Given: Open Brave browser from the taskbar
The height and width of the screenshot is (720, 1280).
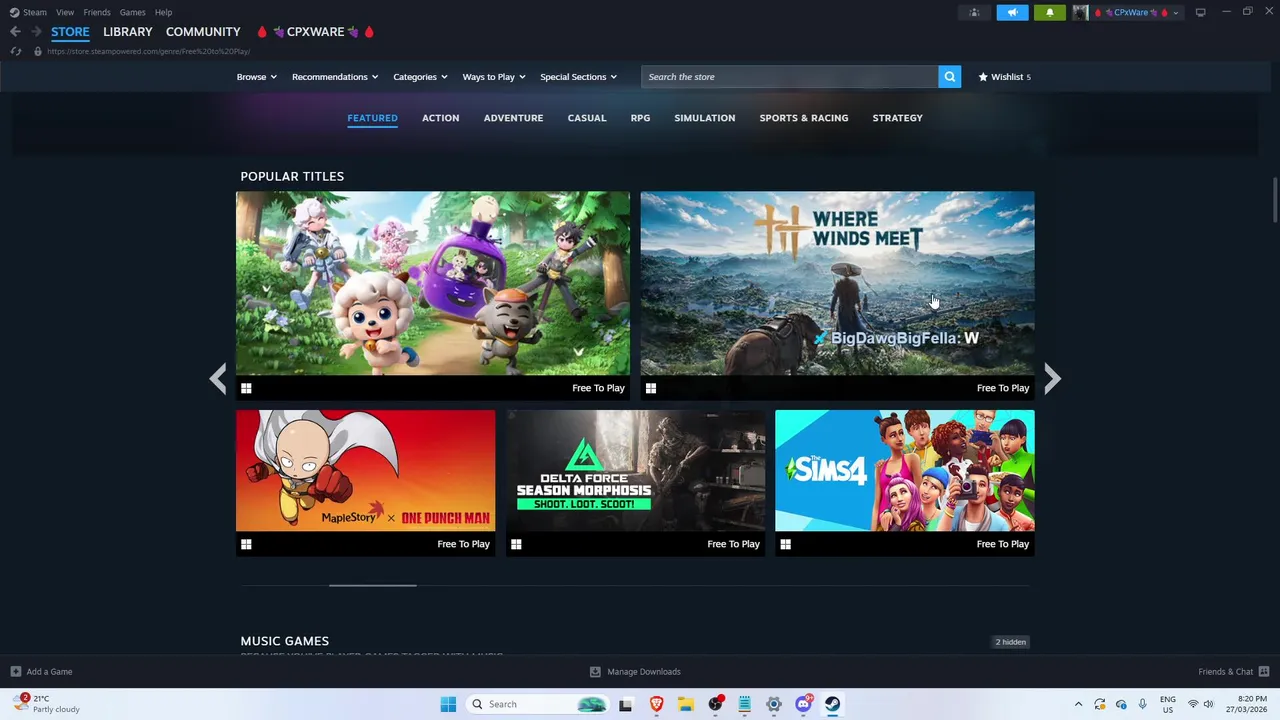Looking at the screenshot, I should pos(656,704).
